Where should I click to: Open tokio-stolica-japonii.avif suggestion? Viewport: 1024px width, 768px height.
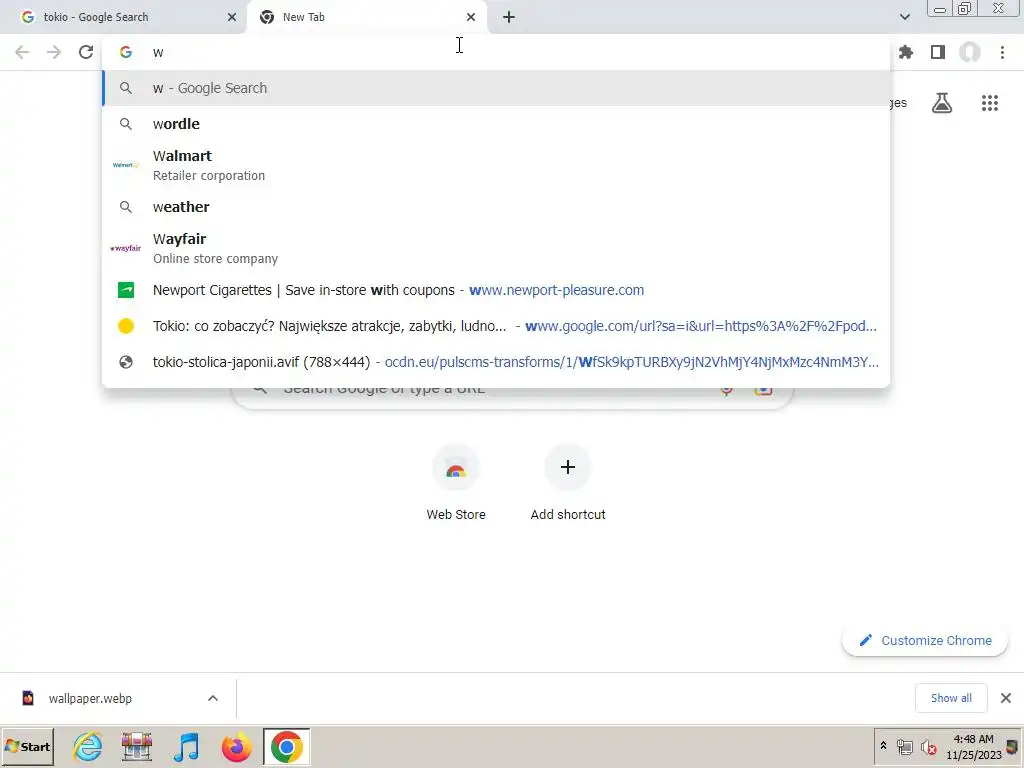click(x=496, y=362)
